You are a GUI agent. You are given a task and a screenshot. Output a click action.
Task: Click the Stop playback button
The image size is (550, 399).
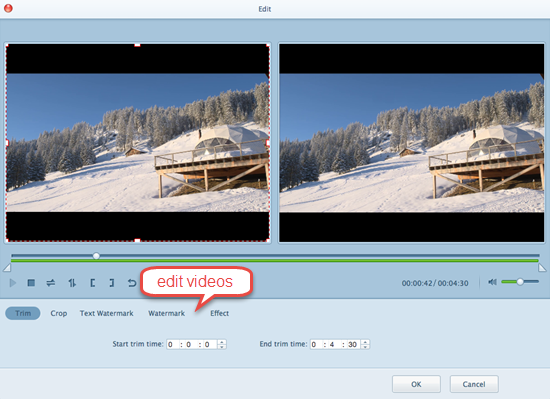click(31, 283)
